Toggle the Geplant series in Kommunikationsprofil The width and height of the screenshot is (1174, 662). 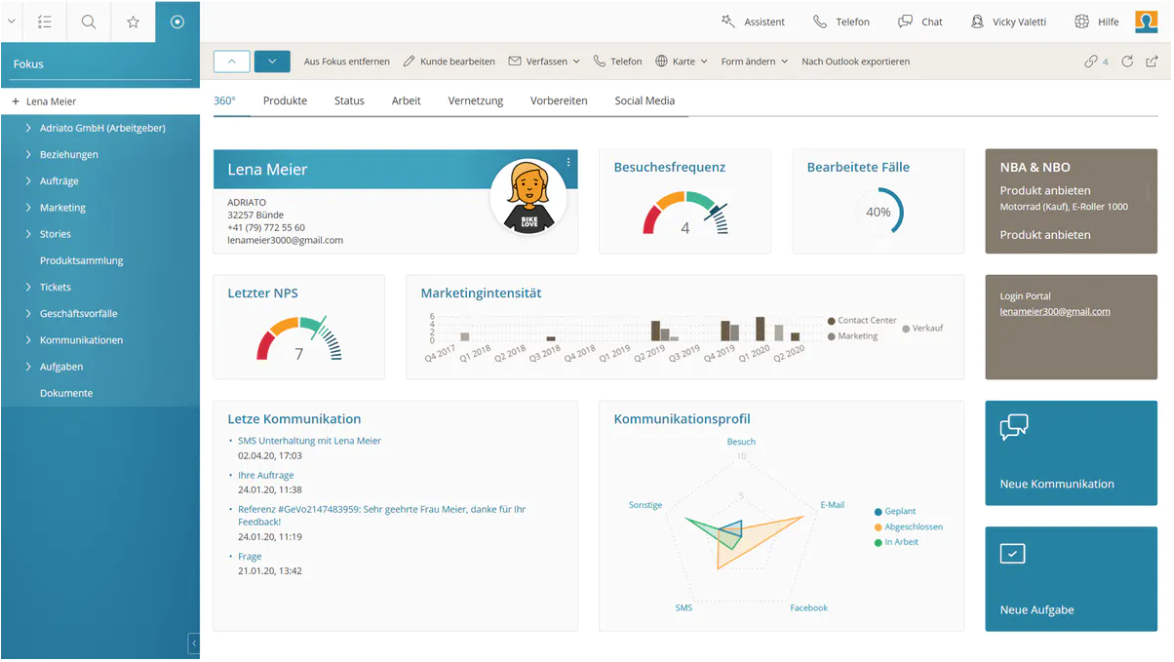coord(896,511)
